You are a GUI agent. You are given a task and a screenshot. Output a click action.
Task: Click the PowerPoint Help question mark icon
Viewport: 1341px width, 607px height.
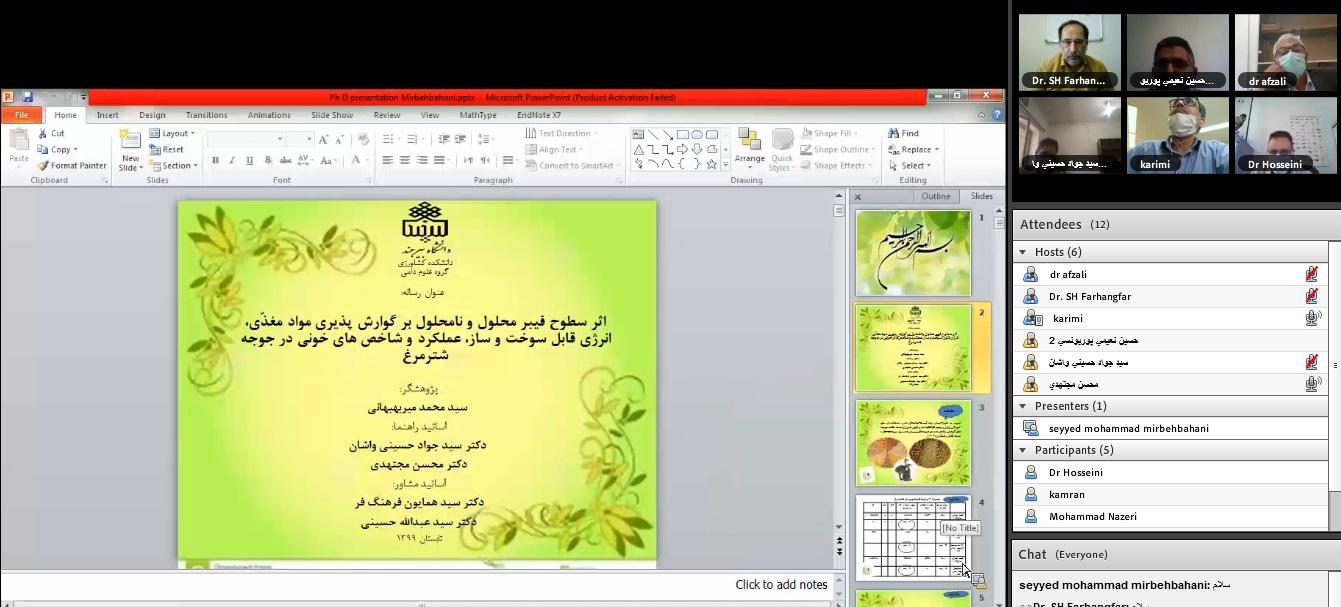(997, 115)
